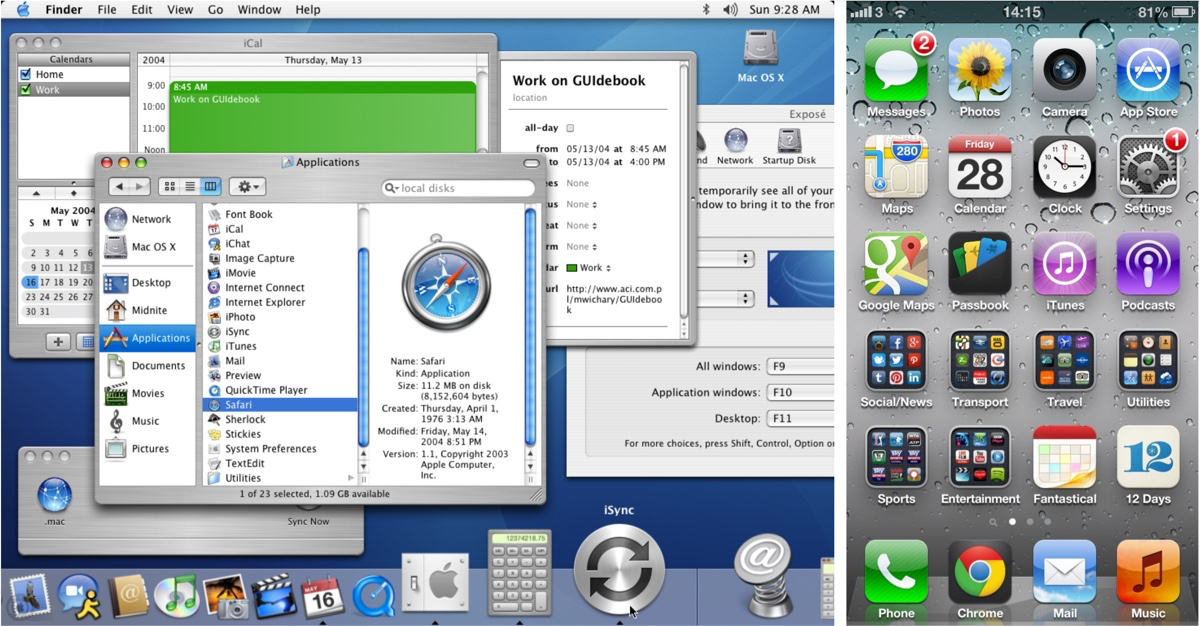Open the Clock app icon
The height and width of the screenshot is (626, 1200).
click(1064, 167)
